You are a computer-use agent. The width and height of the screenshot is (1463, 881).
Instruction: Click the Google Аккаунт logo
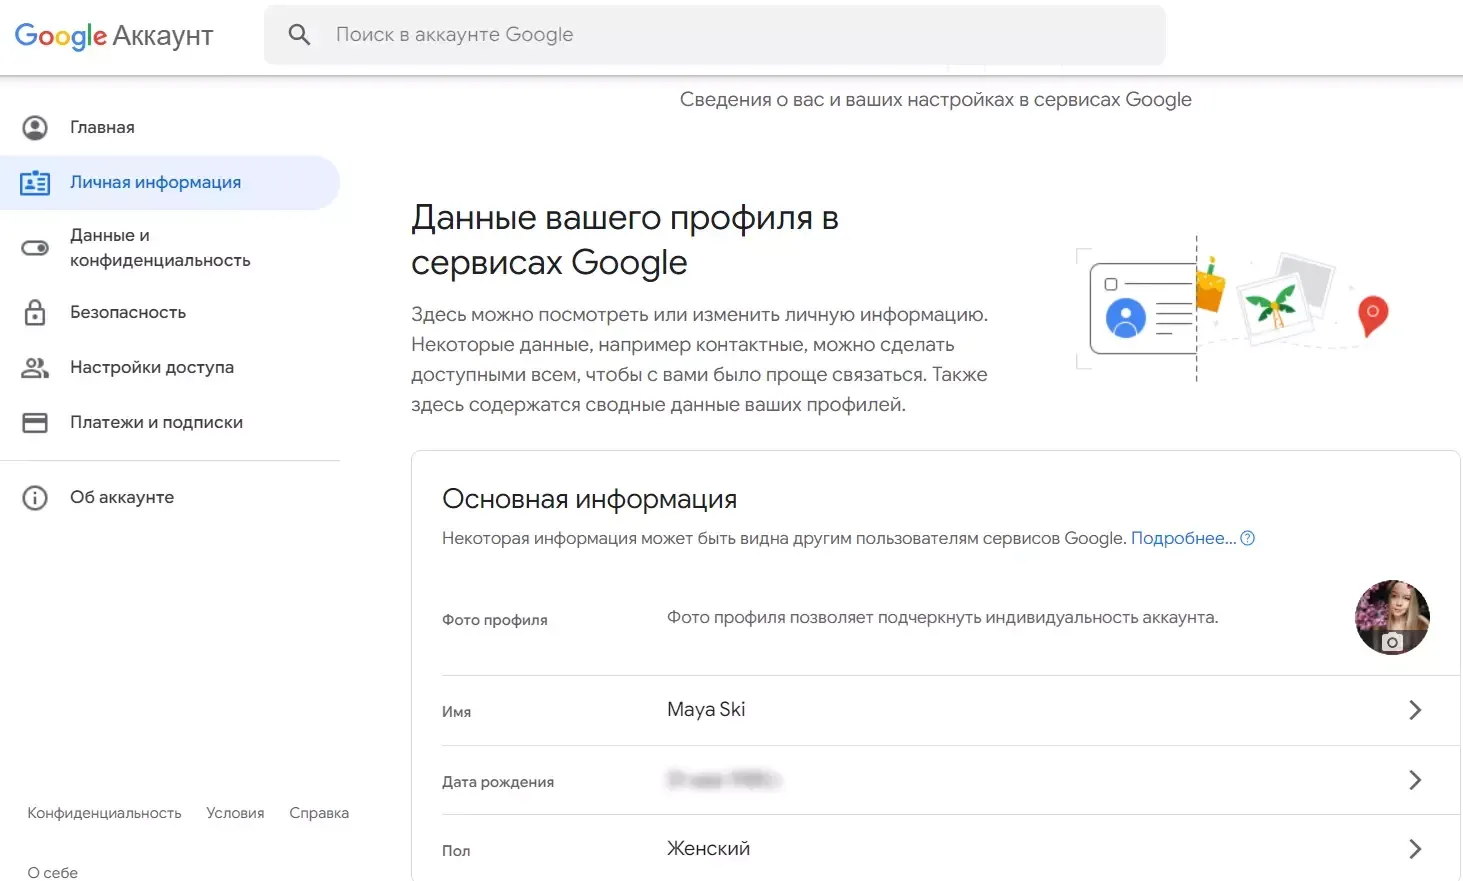pyautogui.click(x=114, y=35)
